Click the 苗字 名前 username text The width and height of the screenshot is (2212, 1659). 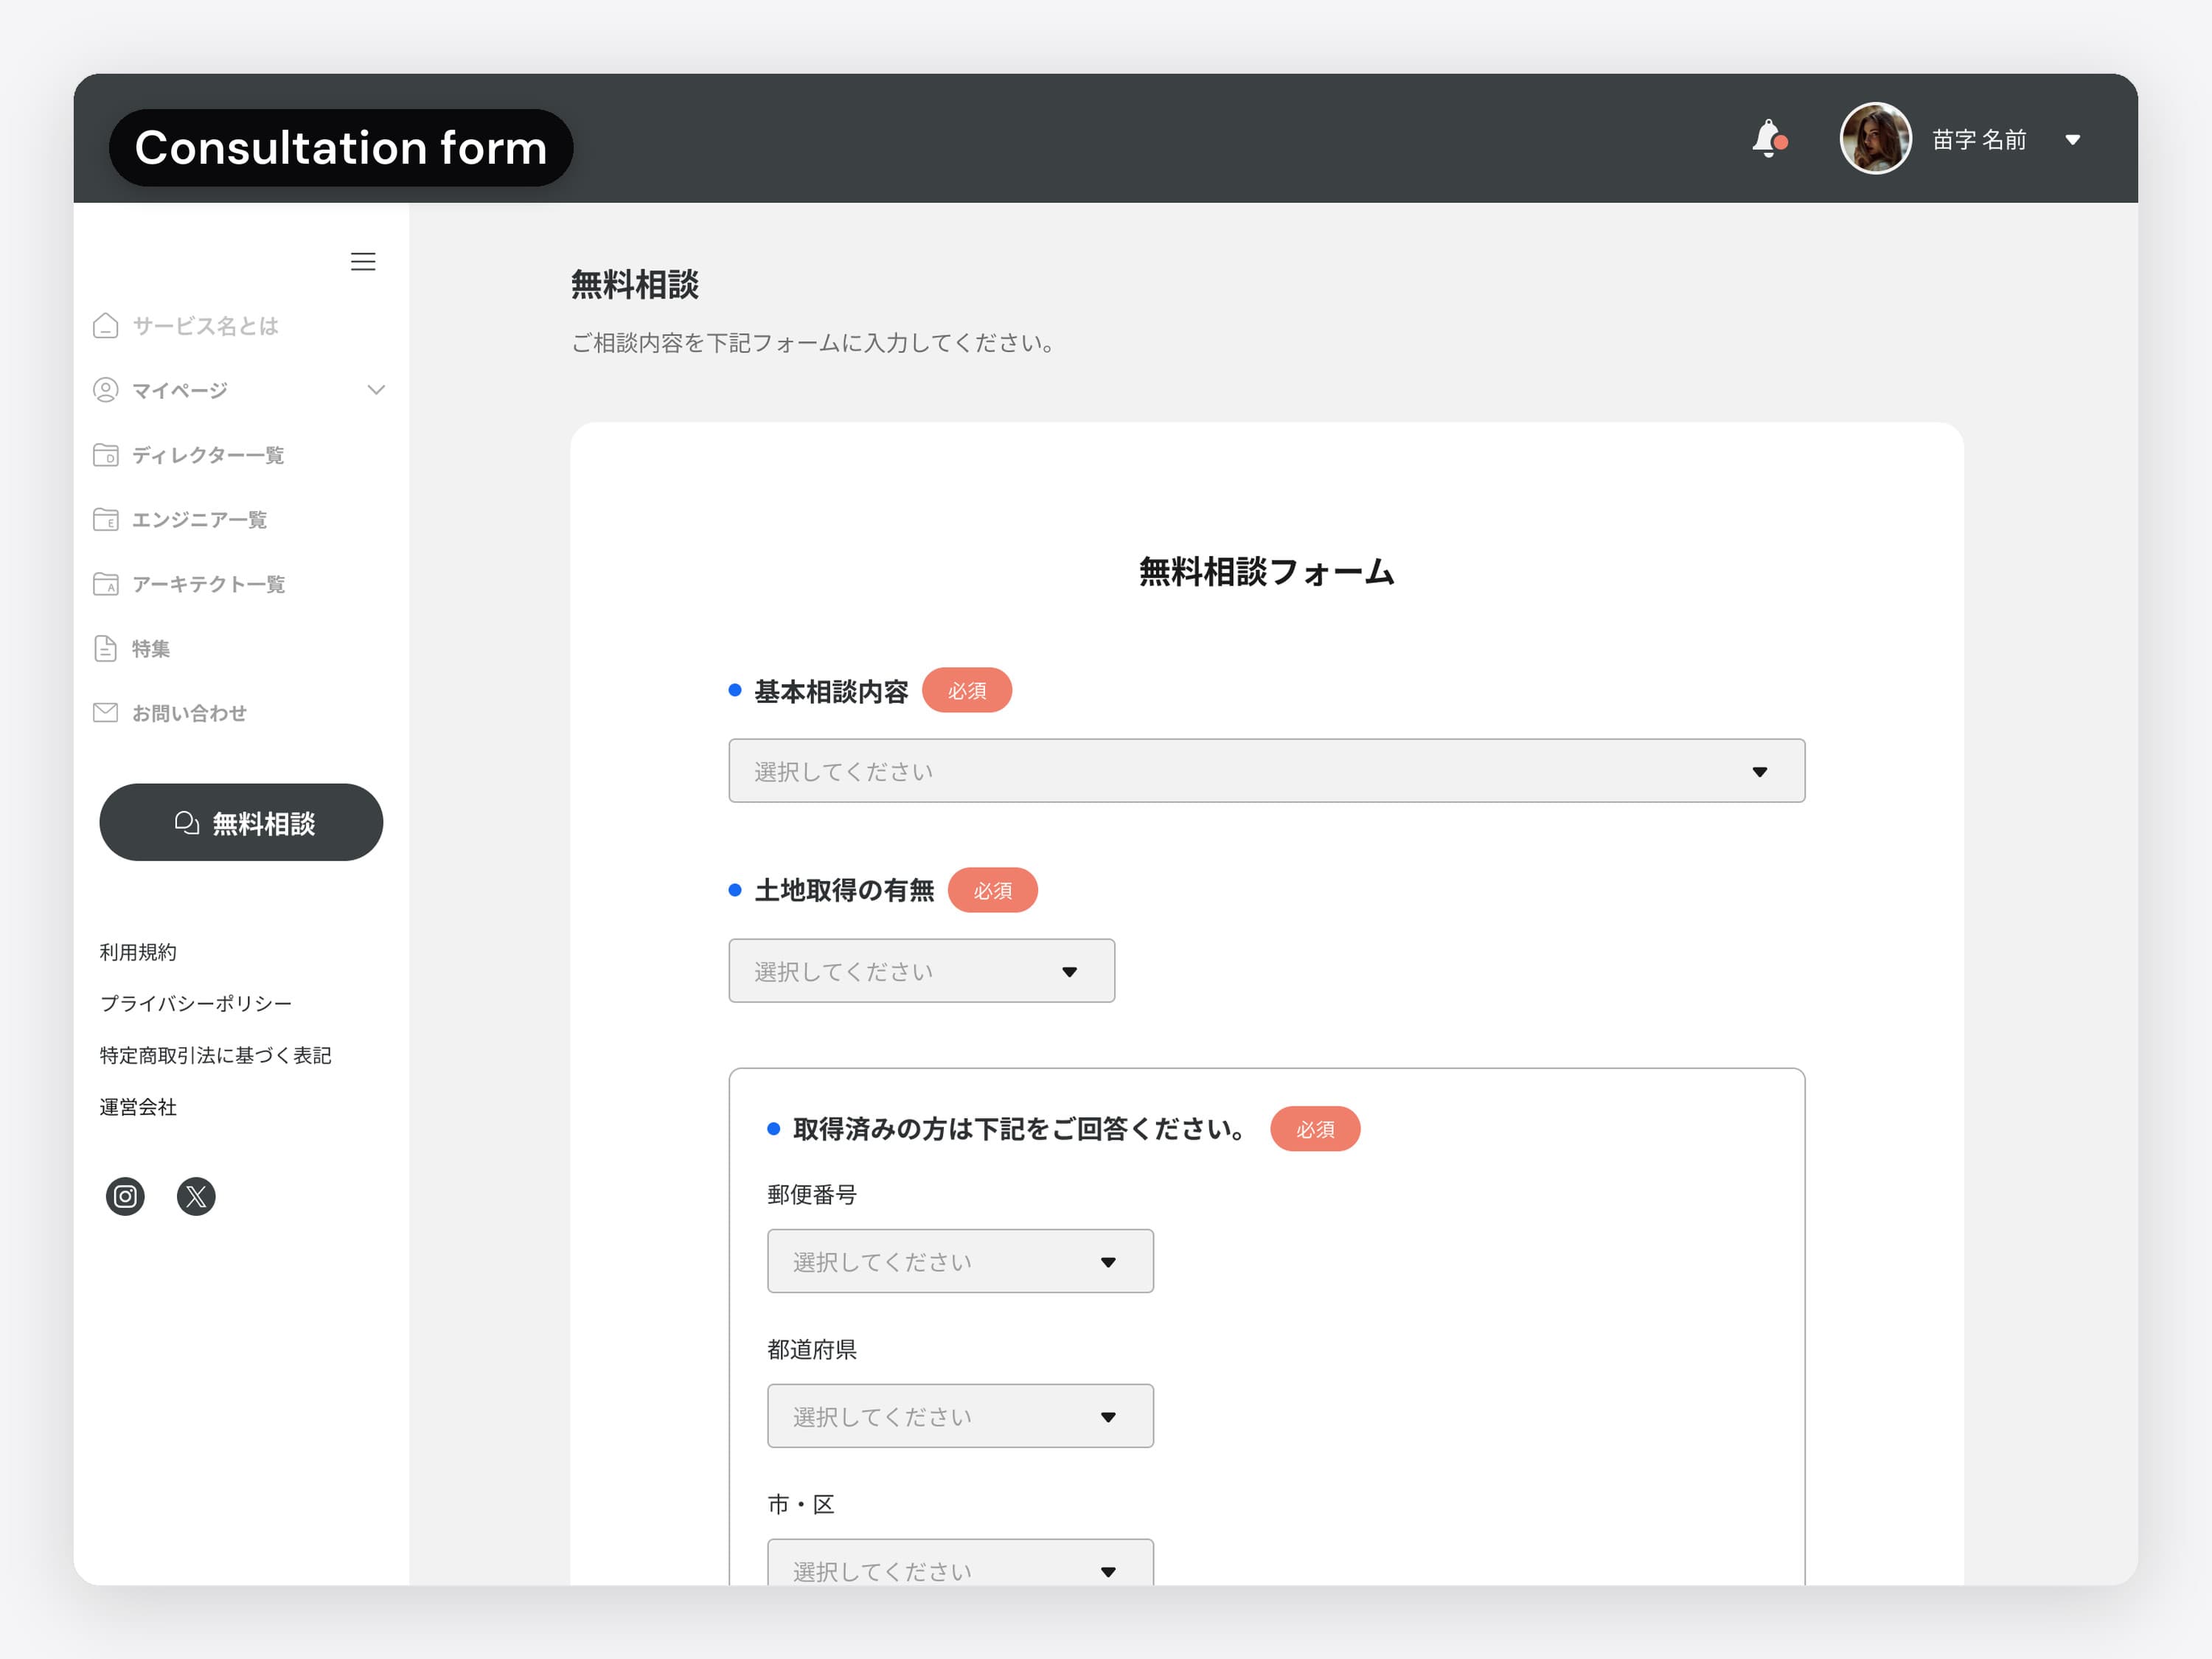(x=1979, y=139)
